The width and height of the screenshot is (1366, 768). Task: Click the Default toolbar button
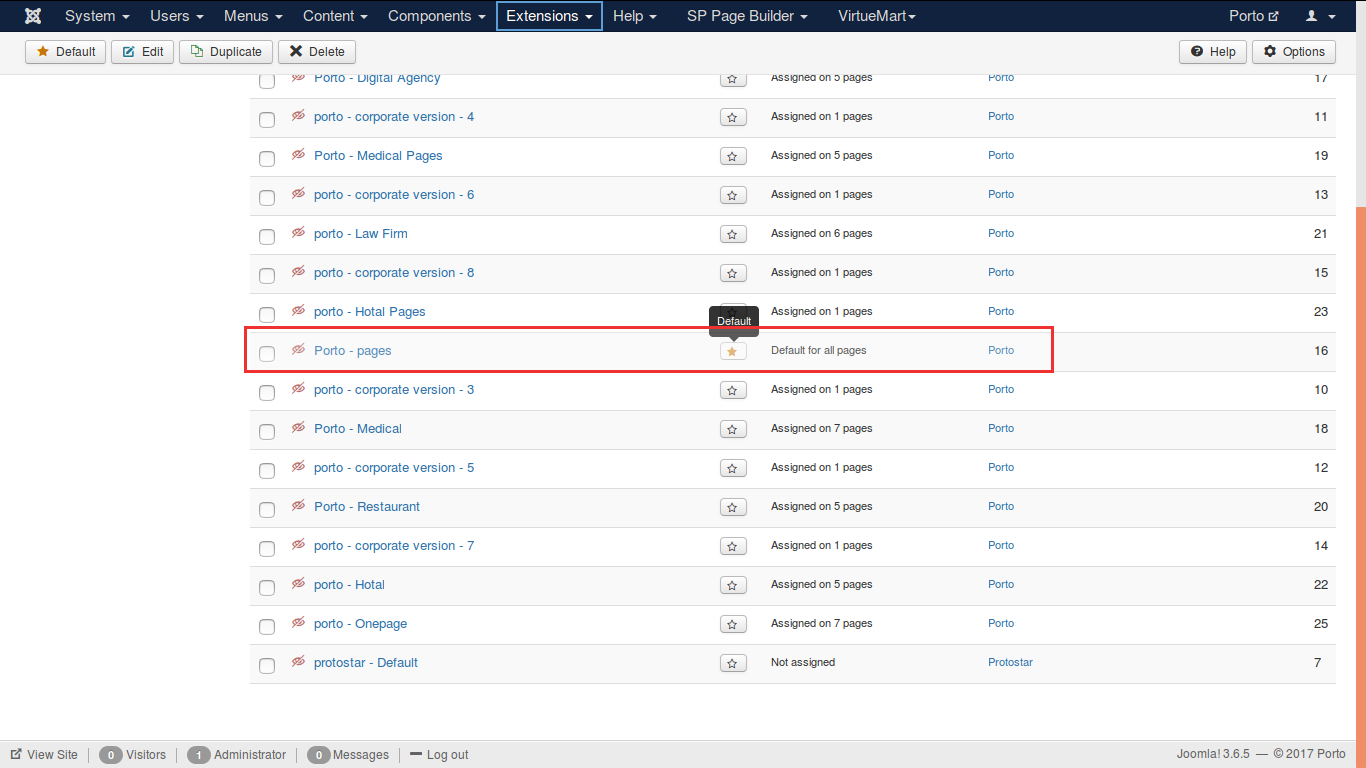point(66,52)
